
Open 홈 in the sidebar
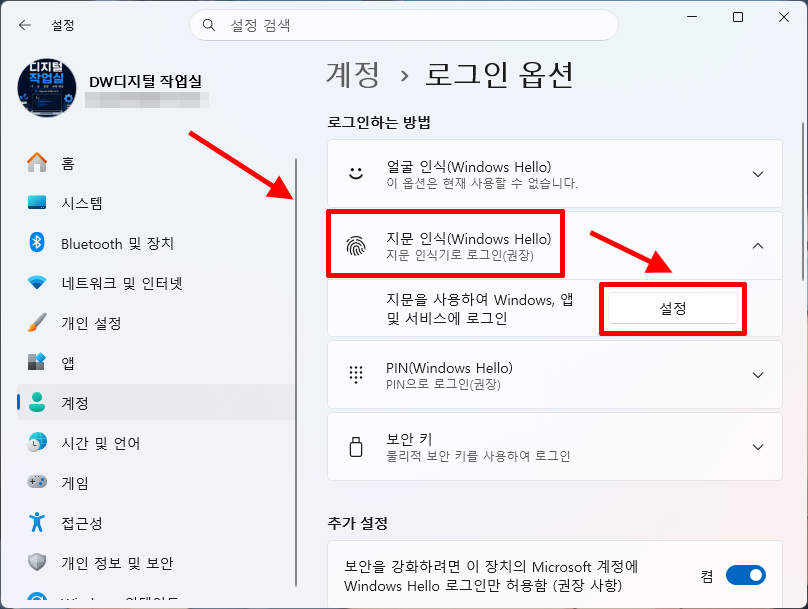pos(156,163)
